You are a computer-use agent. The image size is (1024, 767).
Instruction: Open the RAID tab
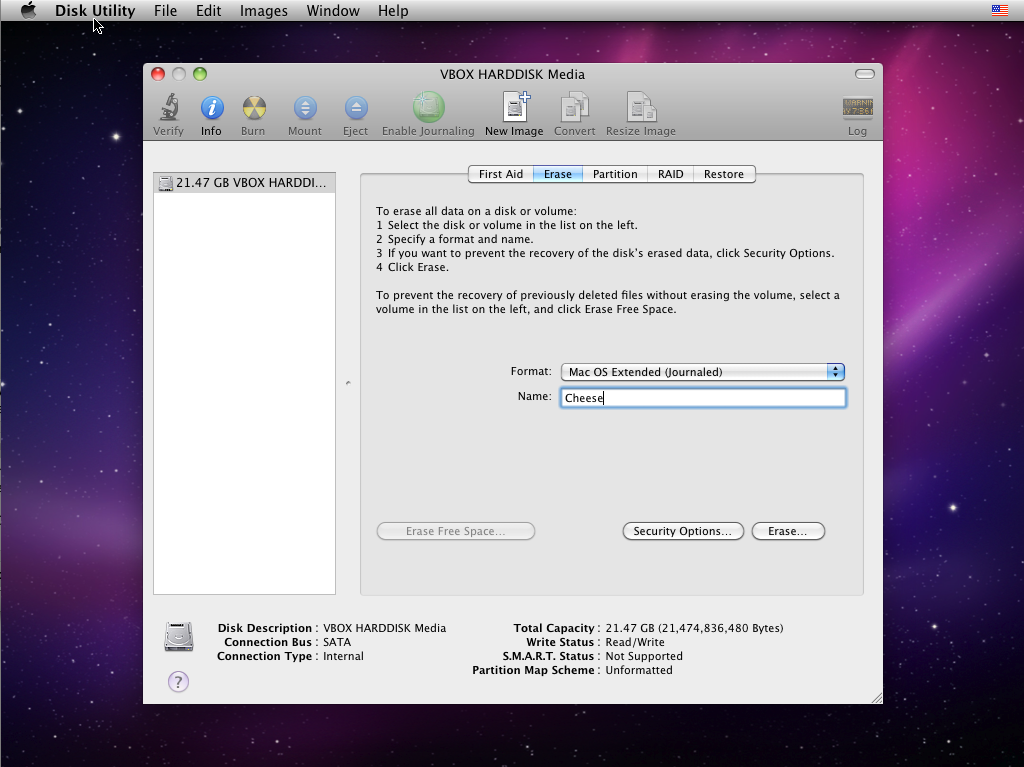pos(671,174)
